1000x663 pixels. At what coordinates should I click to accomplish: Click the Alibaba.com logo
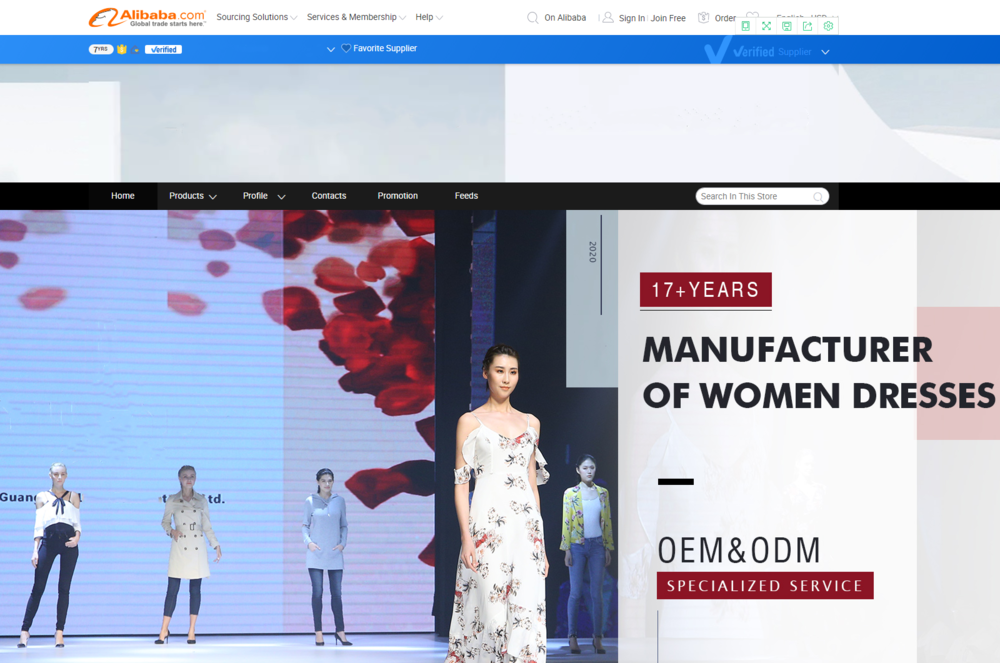point(147,17)
